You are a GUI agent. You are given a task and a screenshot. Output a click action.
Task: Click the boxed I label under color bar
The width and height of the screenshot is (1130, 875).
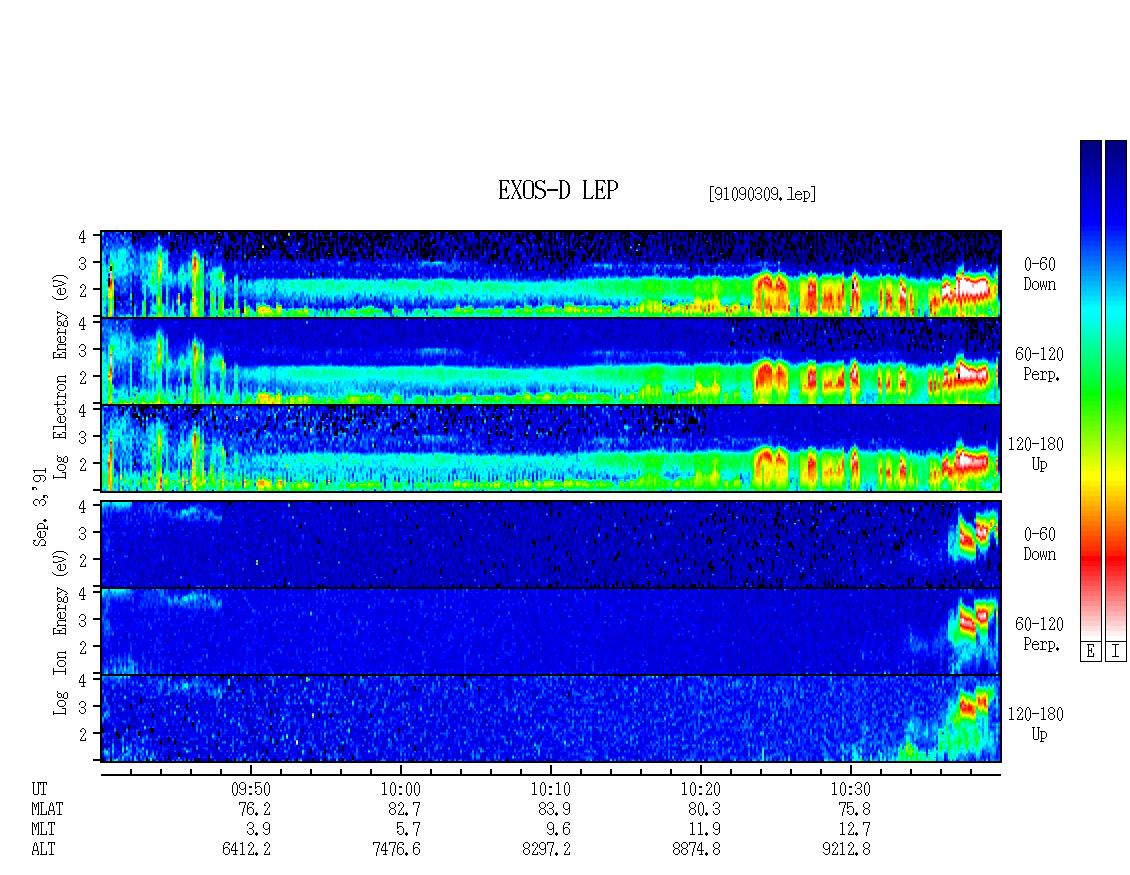pos(1116,651)
